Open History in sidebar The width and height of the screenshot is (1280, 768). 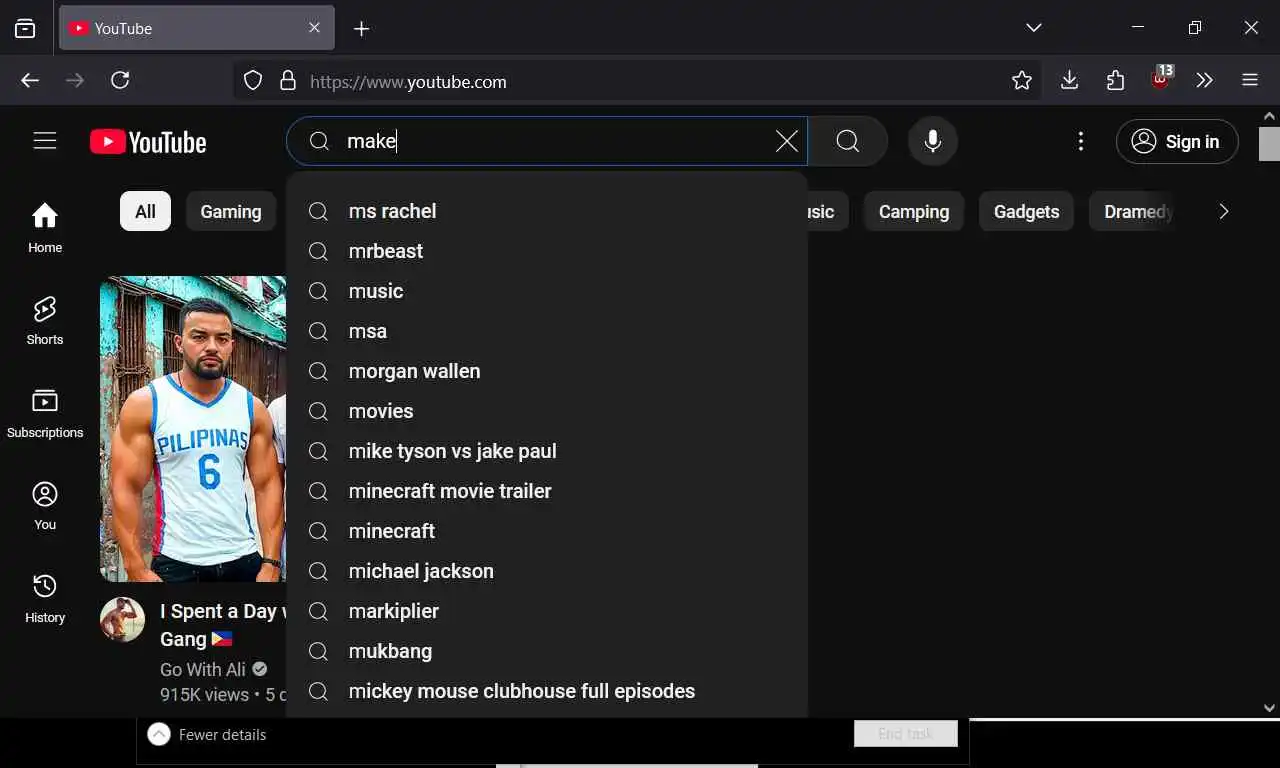coord(45,599)
